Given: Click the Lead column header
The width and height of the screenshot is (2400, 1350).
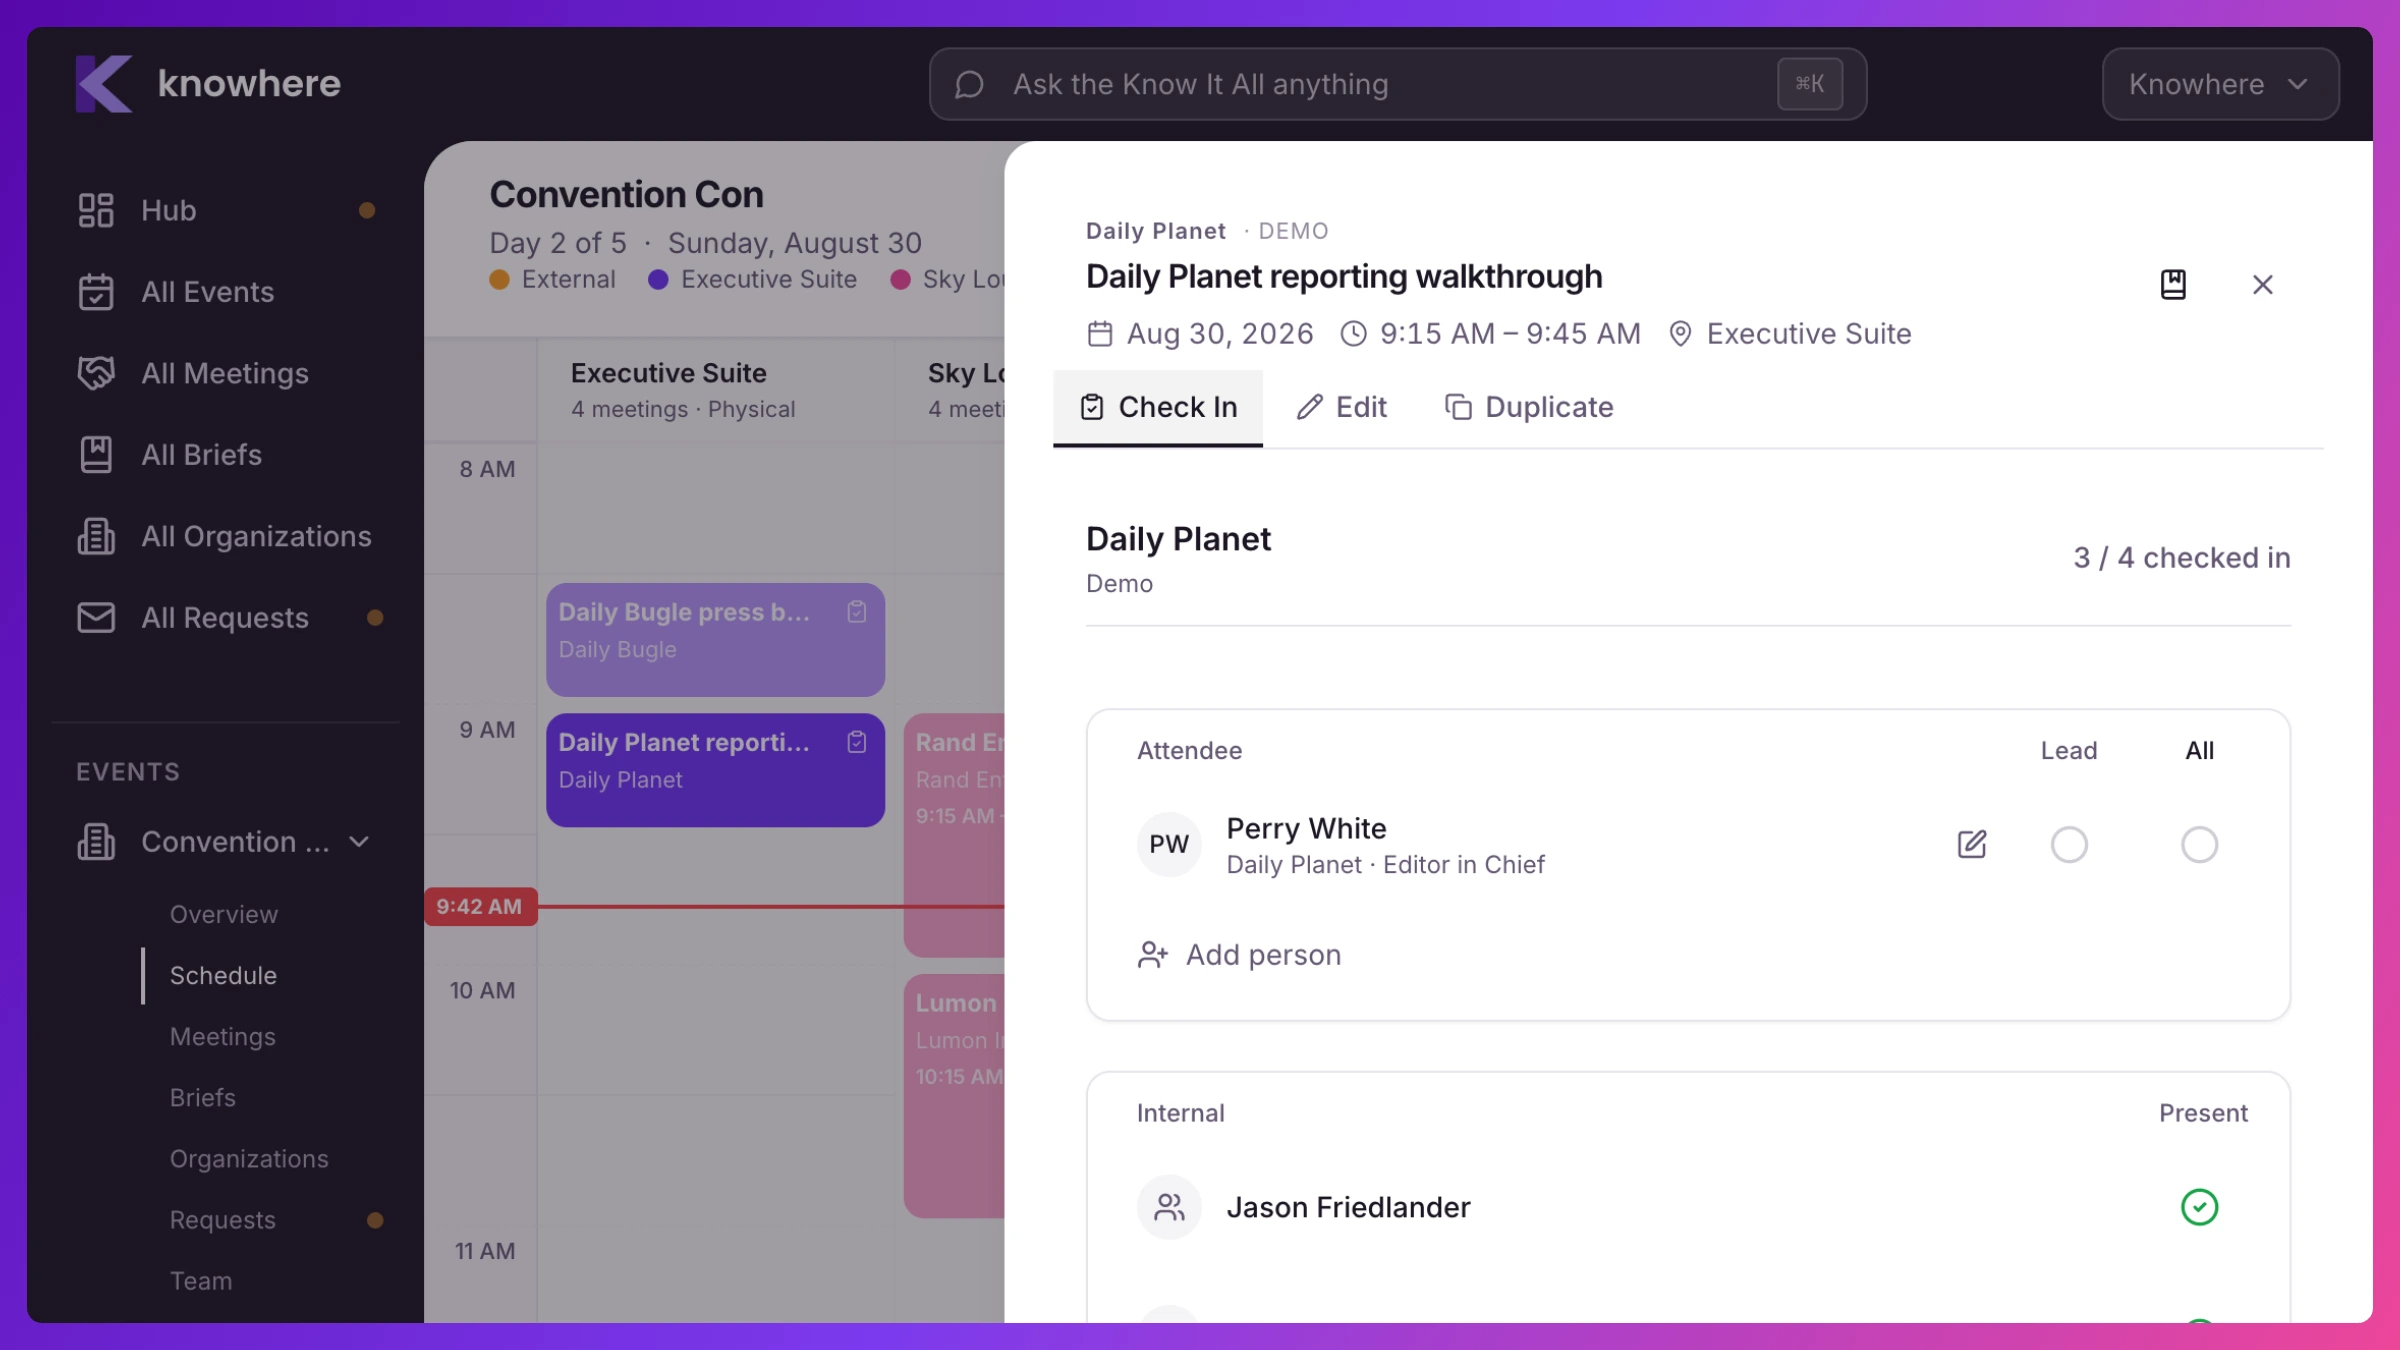Looking at the screenshot, I should (x=2069, y=751).
